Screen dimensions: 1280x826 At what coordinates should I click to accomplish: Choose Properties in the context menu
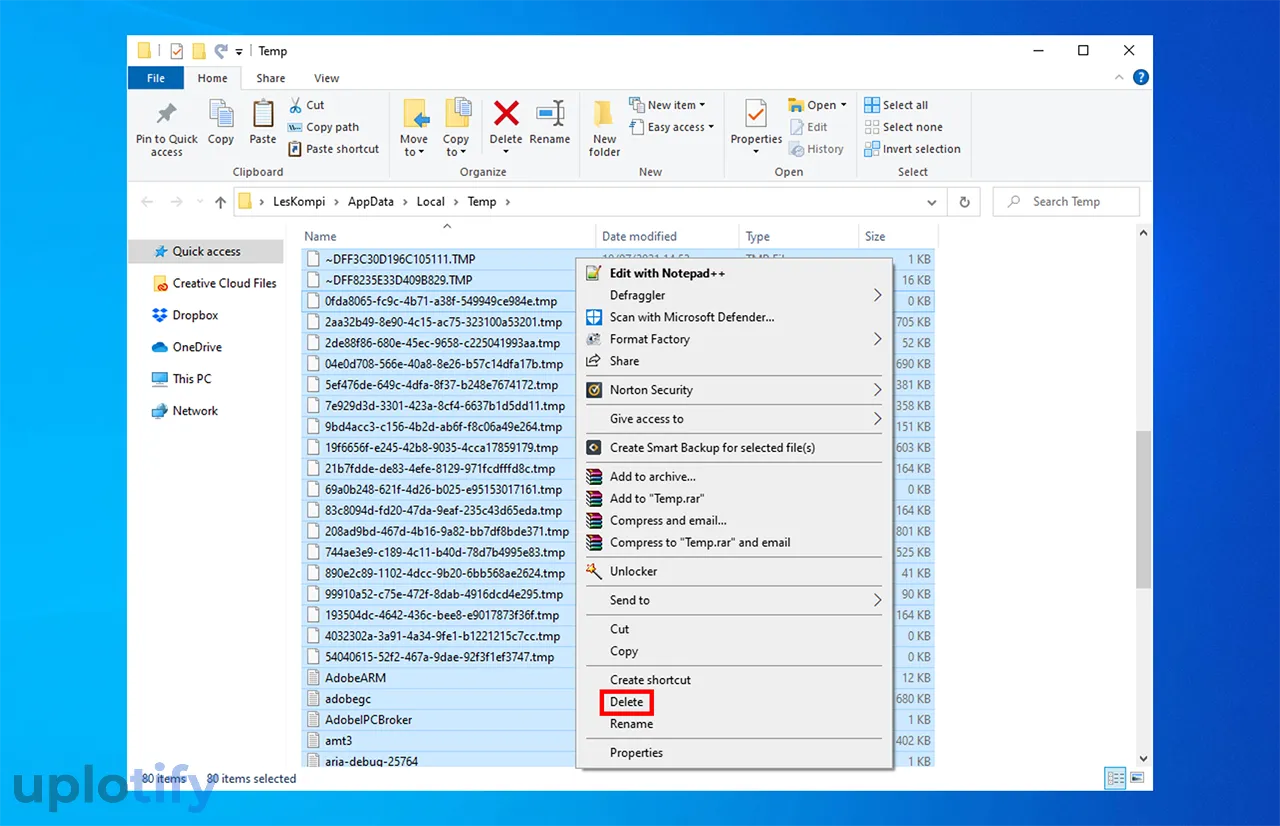(735, 753)
